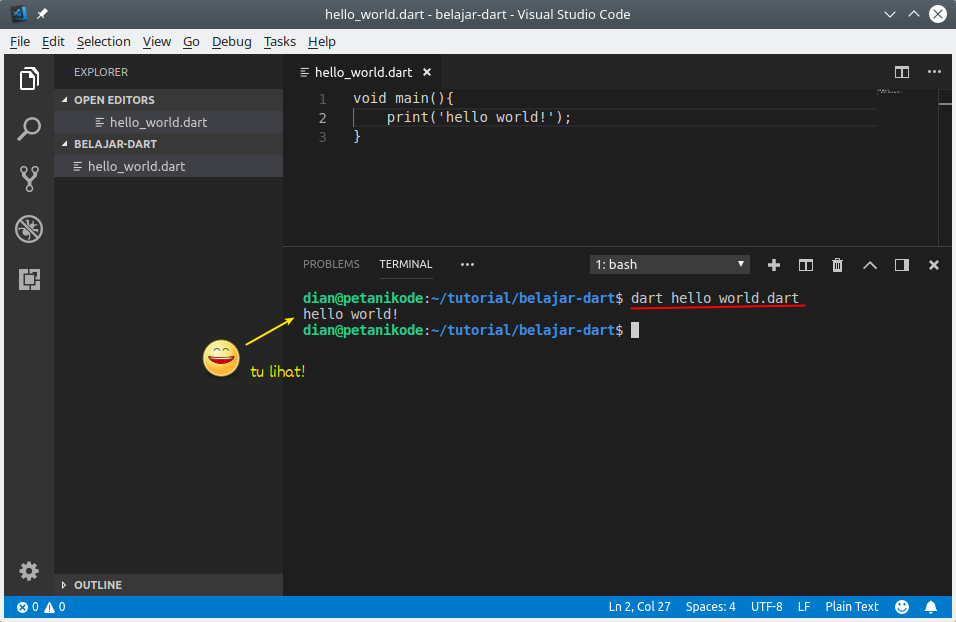Open notifications from the bell icon
956x622 pixels.
click(931, 606)
